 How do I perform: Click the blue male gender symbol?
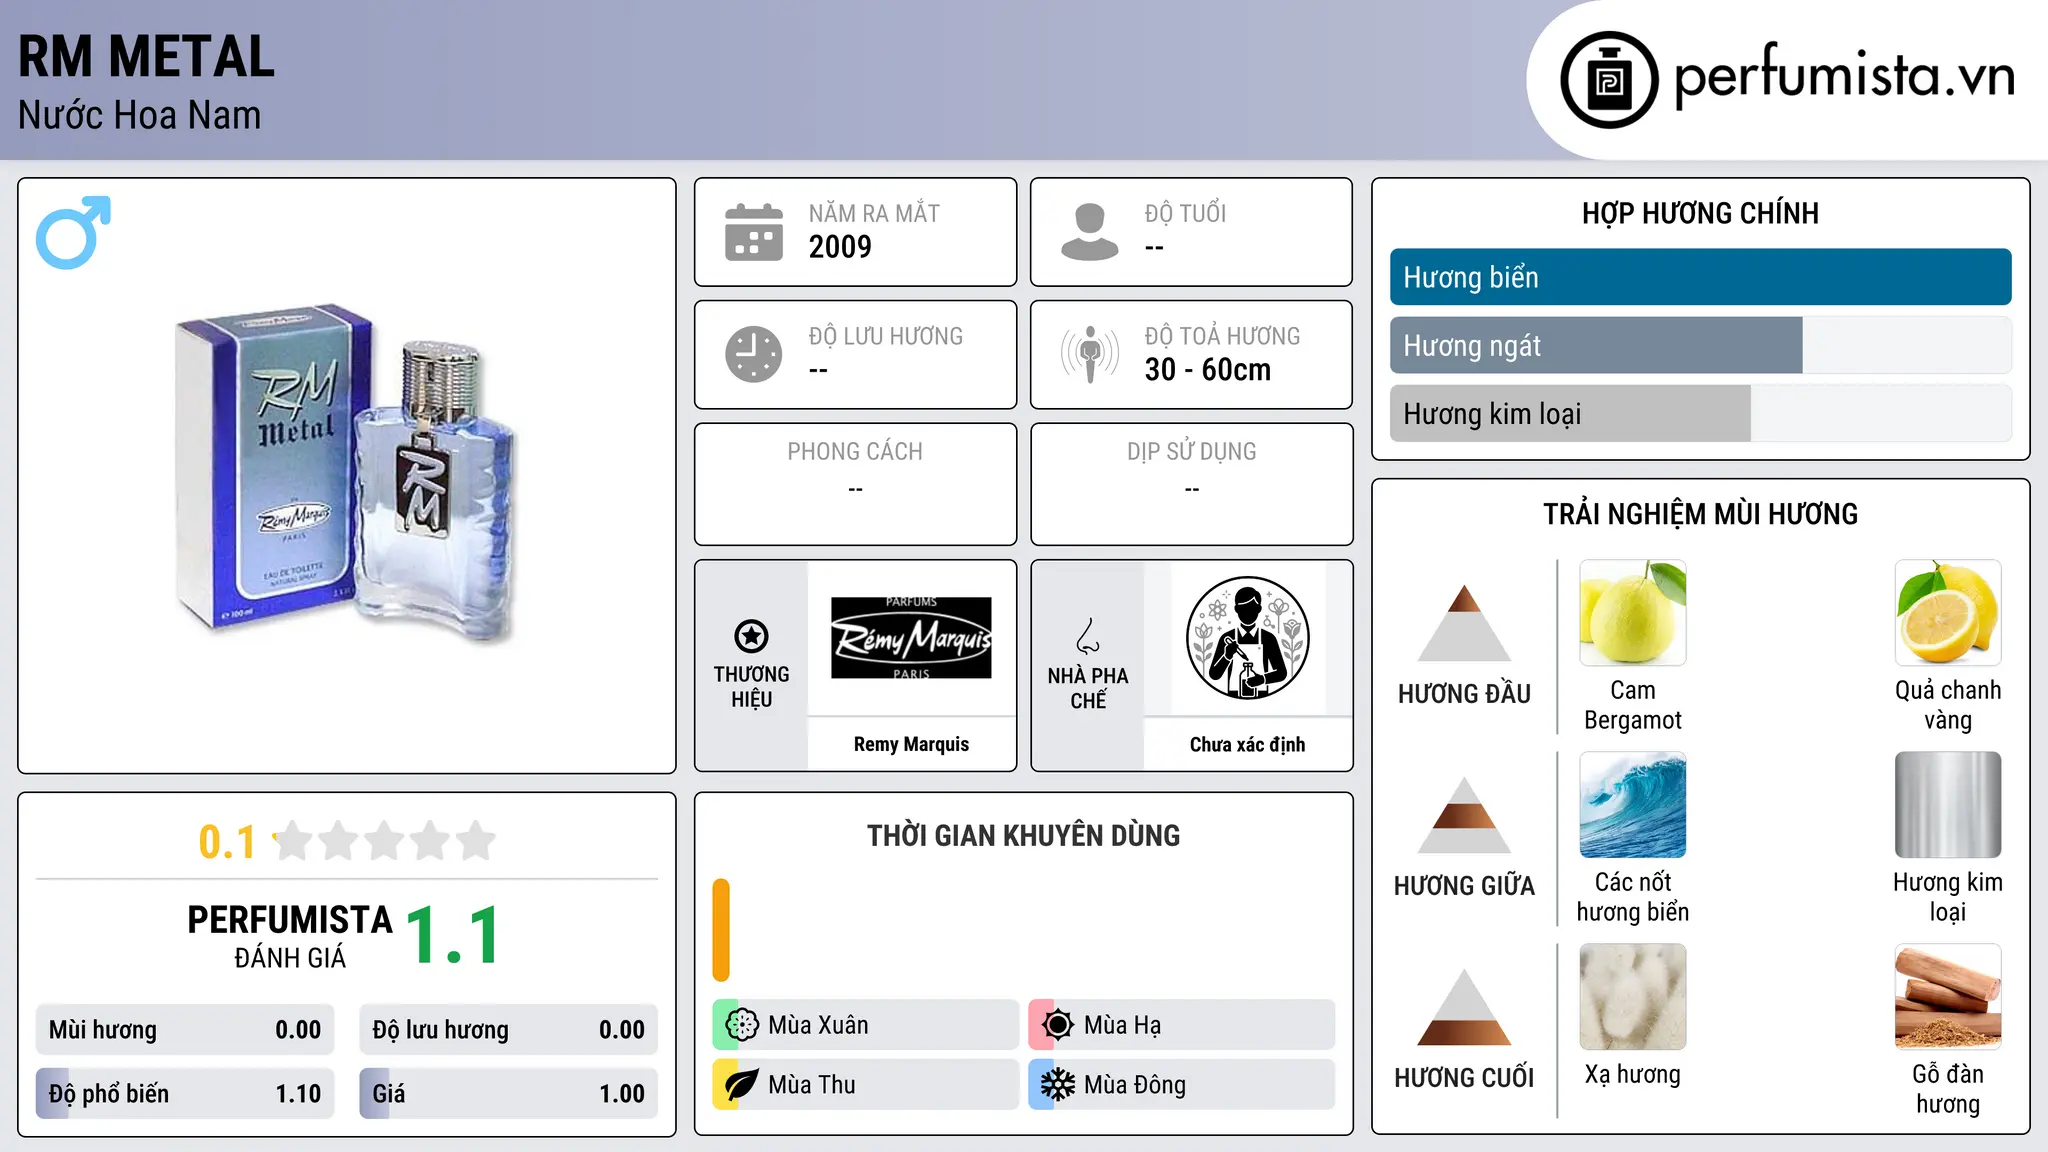[x=73, y=232]
